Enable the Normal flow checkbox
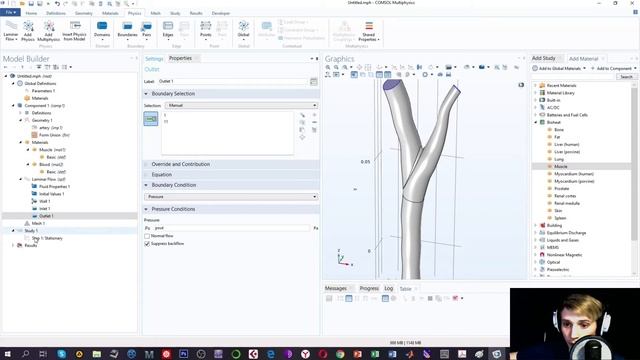This screenshot has height=360, width=640. (147, 236)
